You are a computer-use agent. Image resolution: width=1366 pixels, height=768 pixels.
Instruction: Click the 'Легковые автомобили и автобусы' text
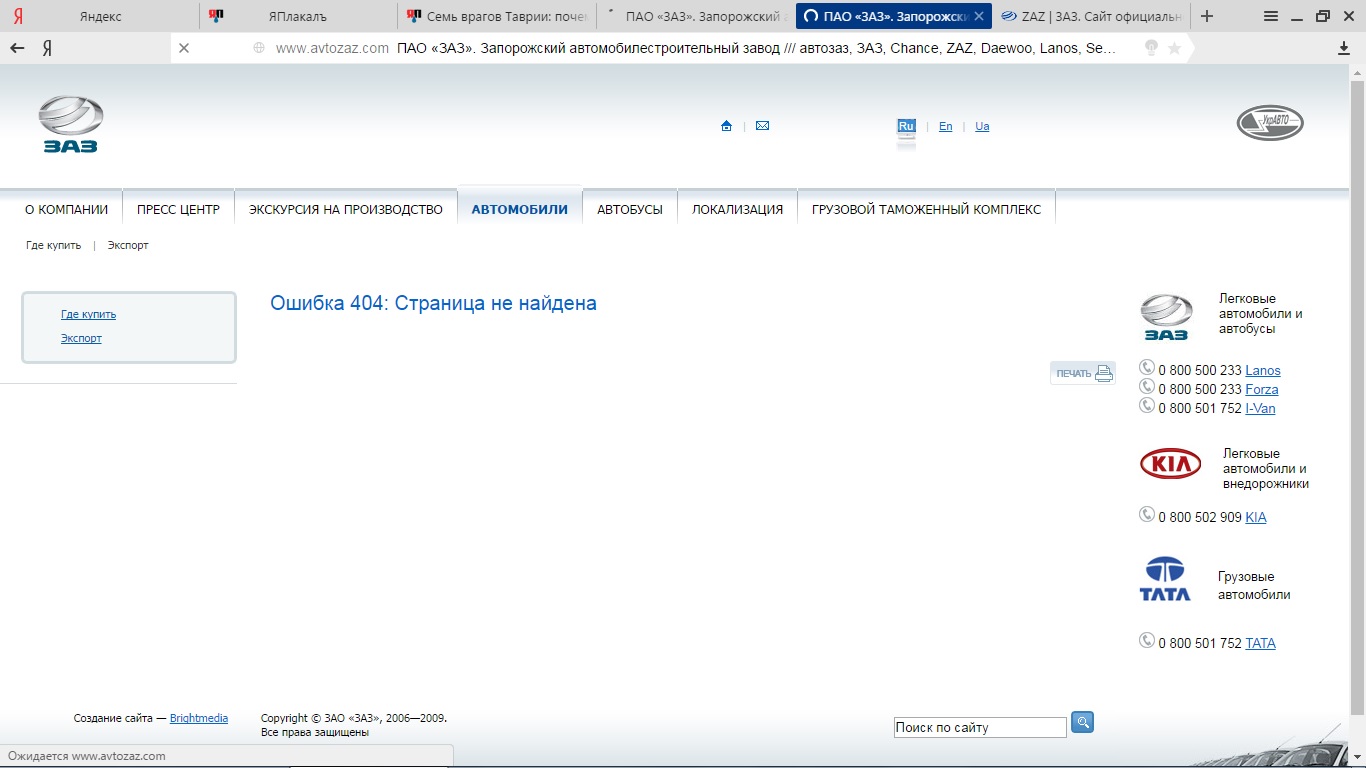(1261, 314)
